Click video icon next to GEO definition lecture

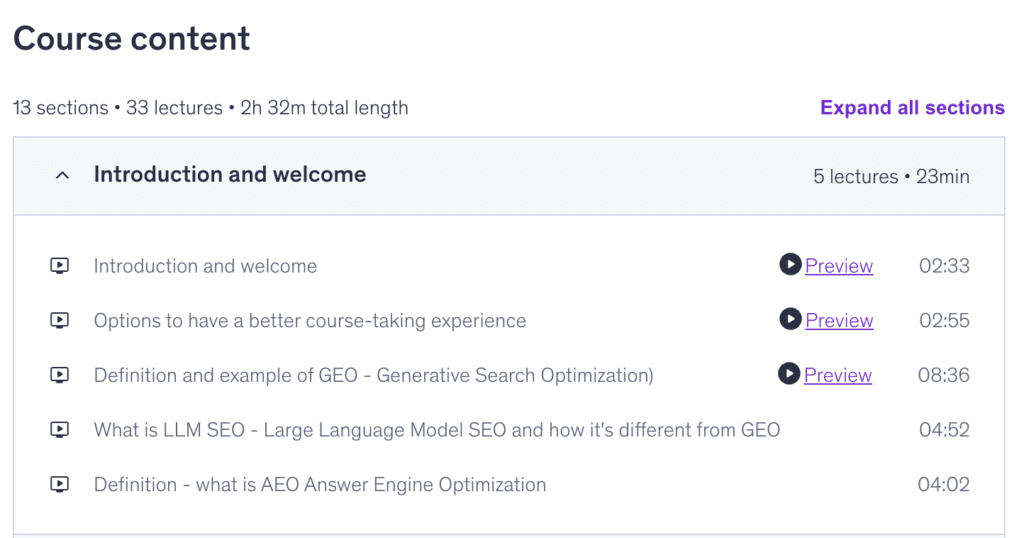click(60, 375)
